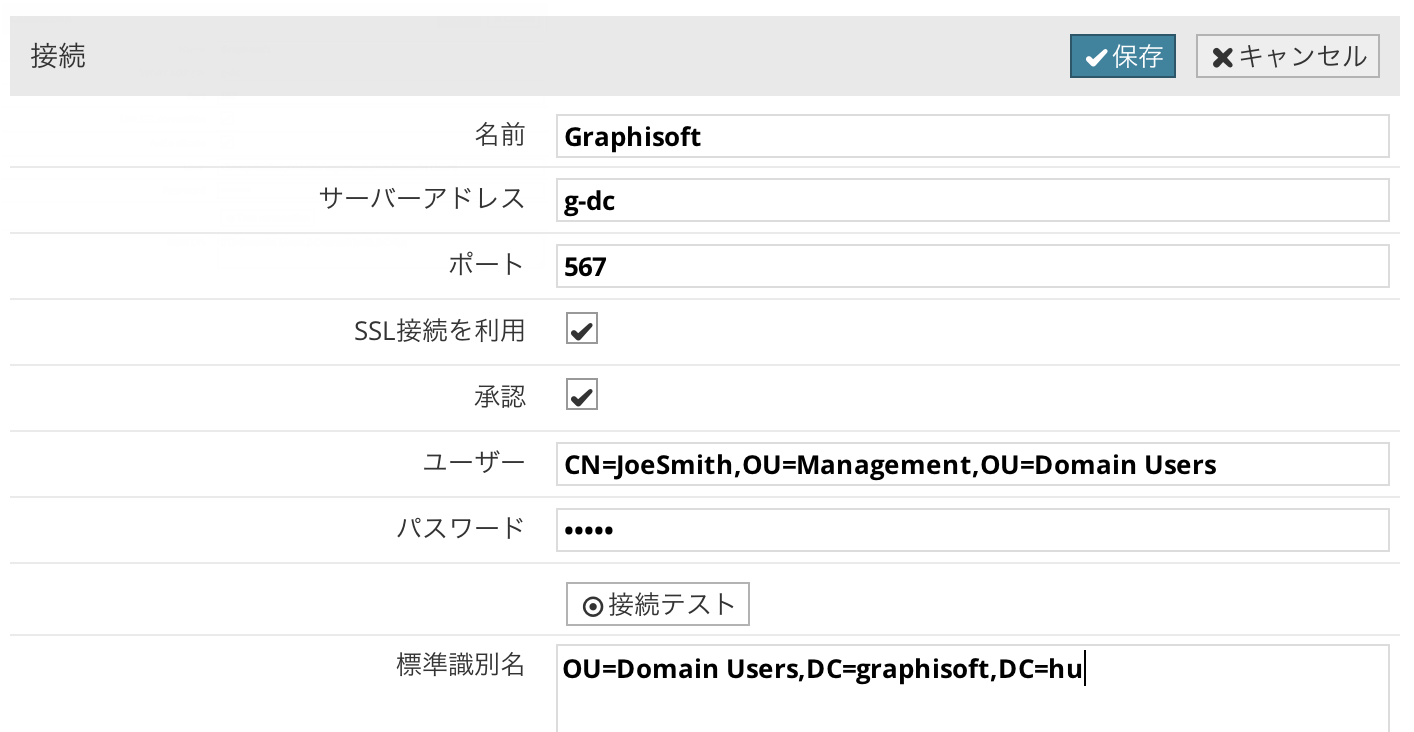
Task: Click the 名前 label text
Action: tap(499, 135)
